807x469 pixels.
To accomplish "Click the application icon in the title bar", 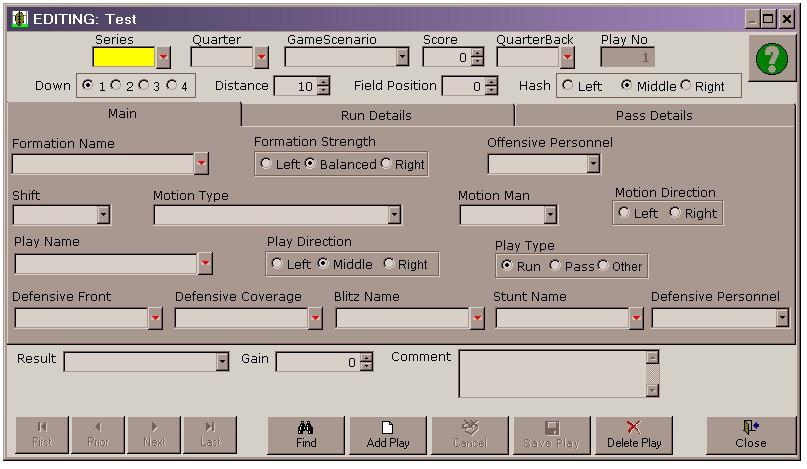I will point(19,18).
